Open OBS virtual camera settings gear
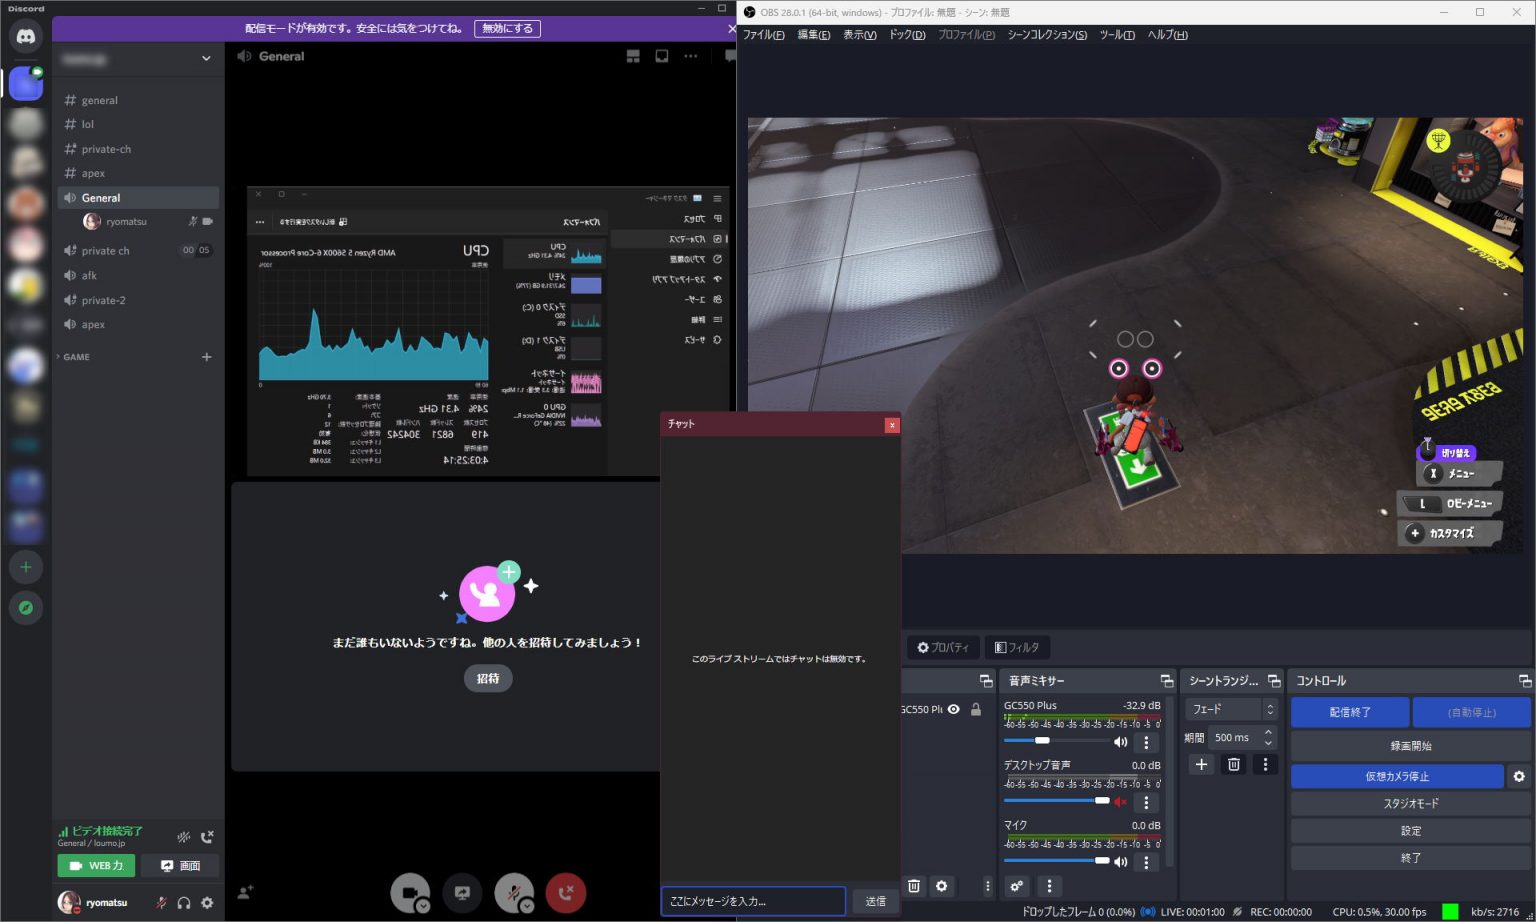Screen dimensions: 1536x922 pyautogui.click(x=1519, y=776)
